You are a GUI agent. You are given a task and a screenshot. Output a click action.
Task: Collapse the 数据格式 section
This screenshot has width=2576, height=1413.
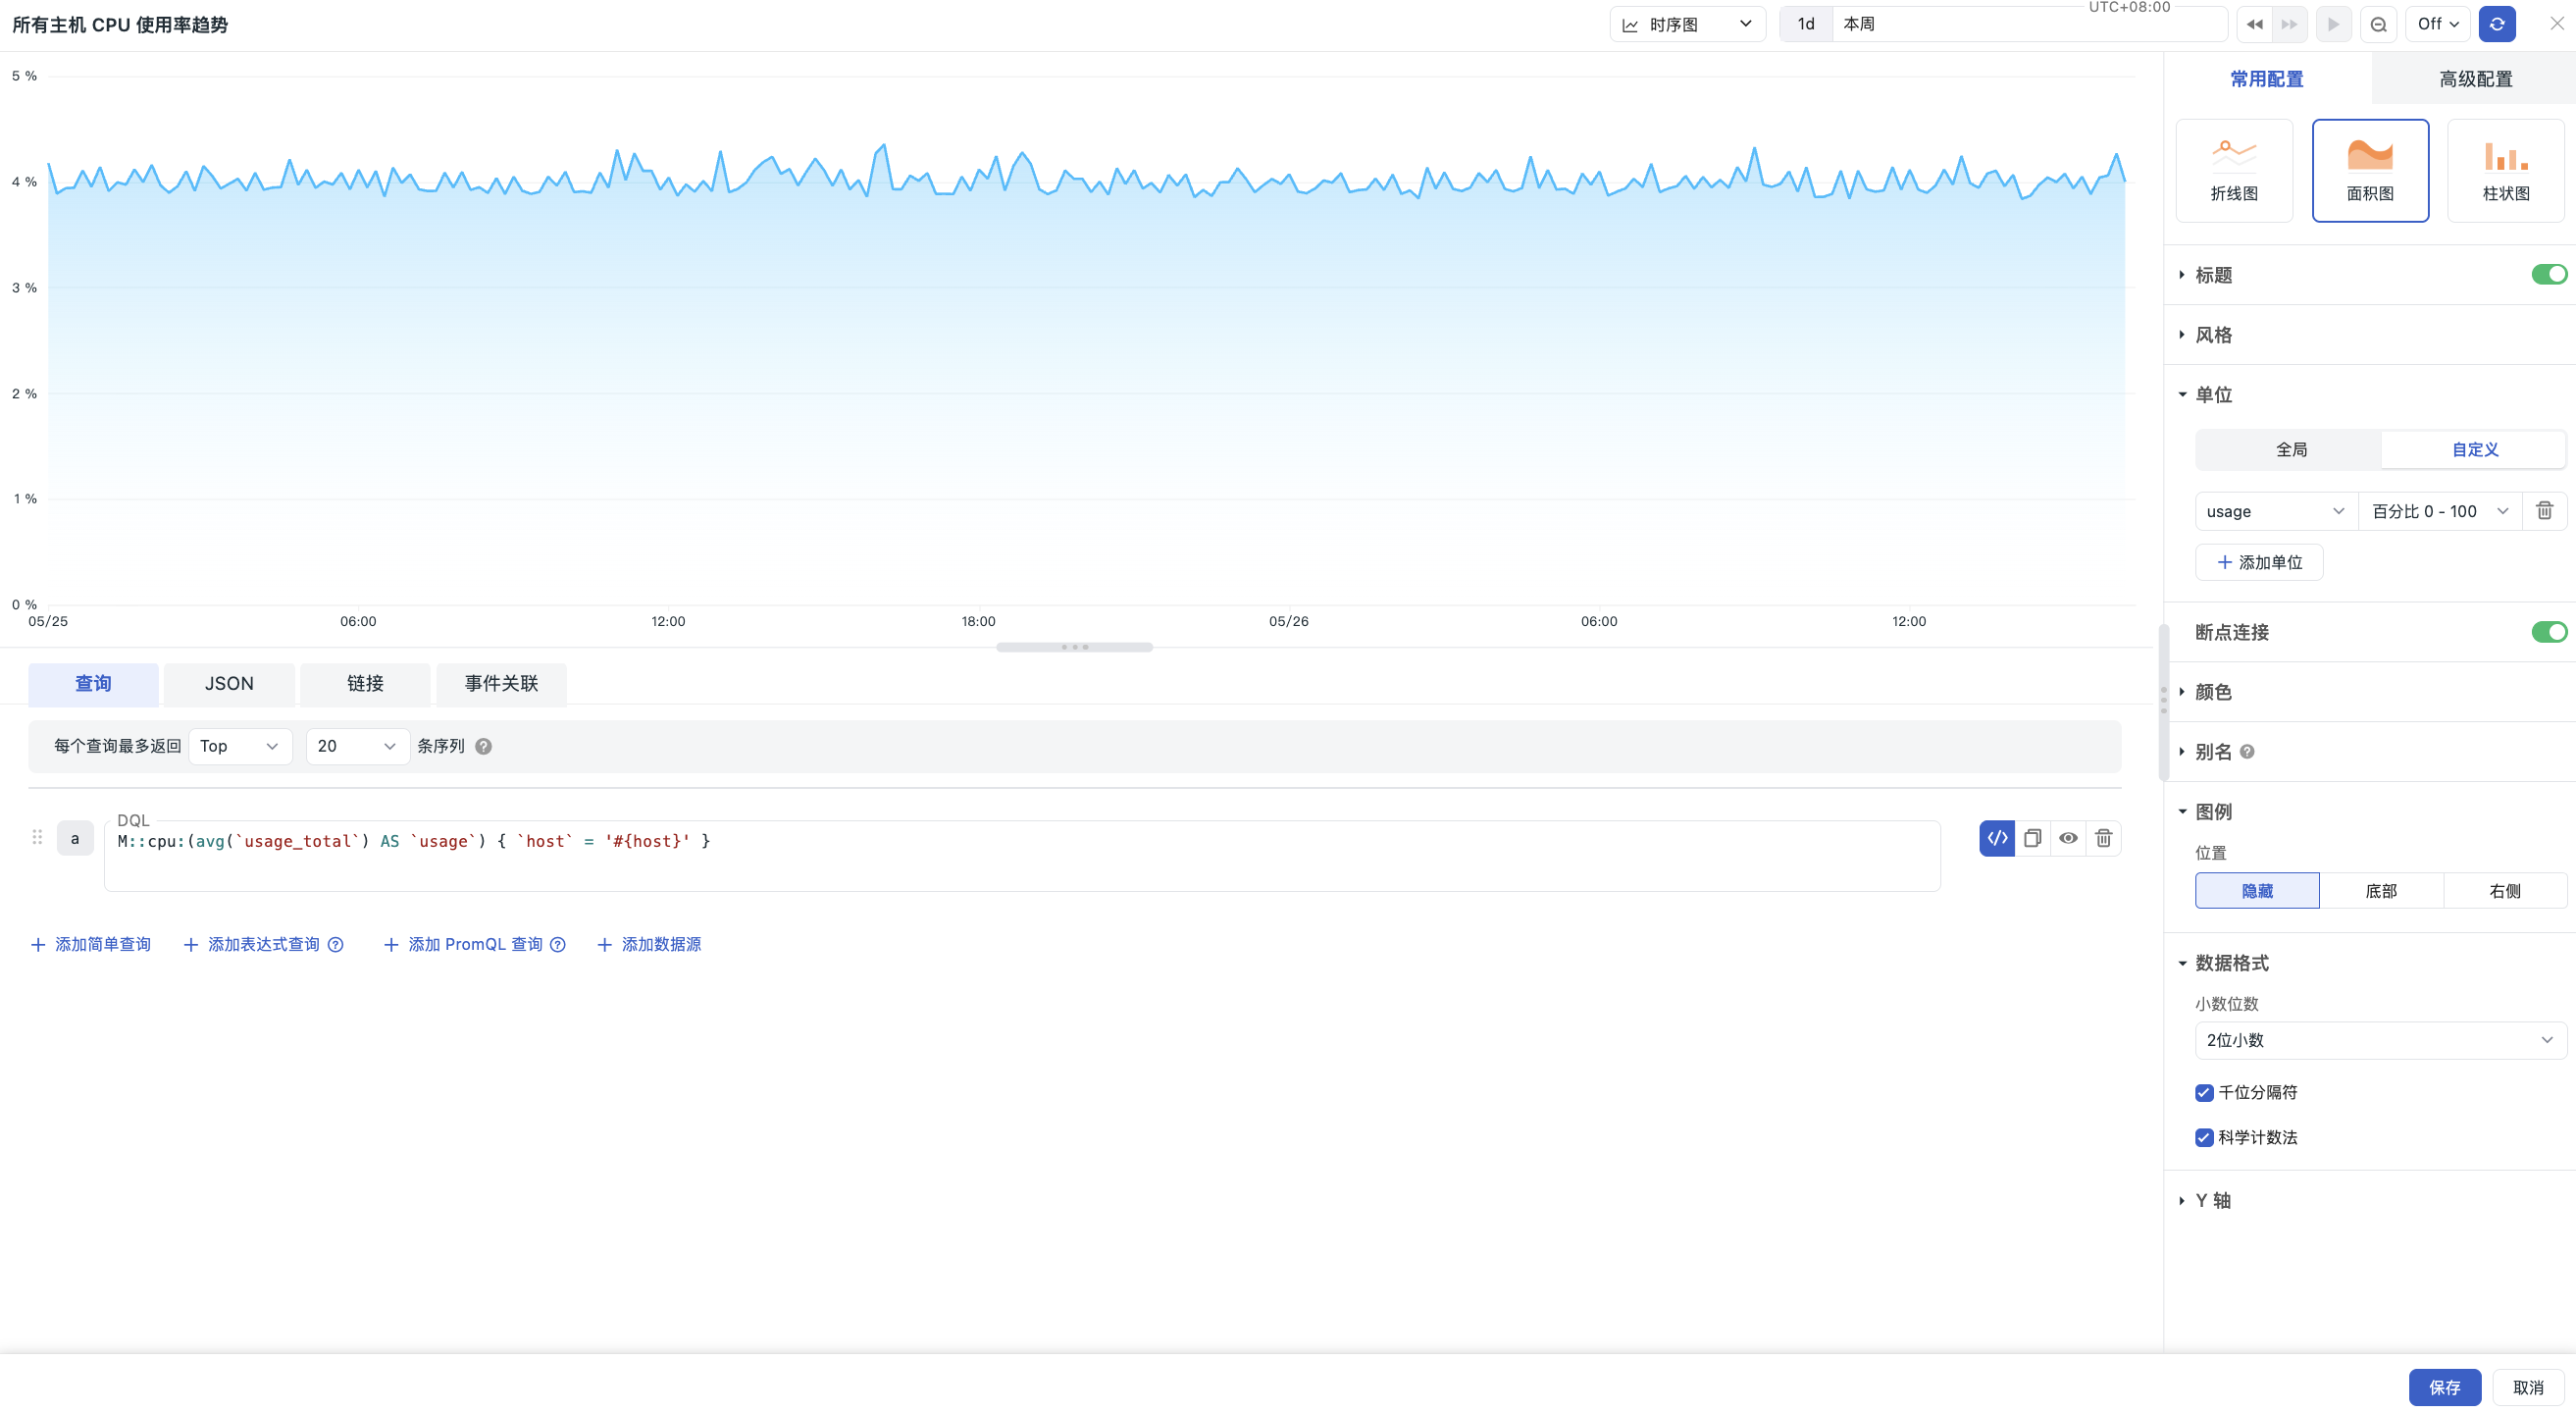2231,963
